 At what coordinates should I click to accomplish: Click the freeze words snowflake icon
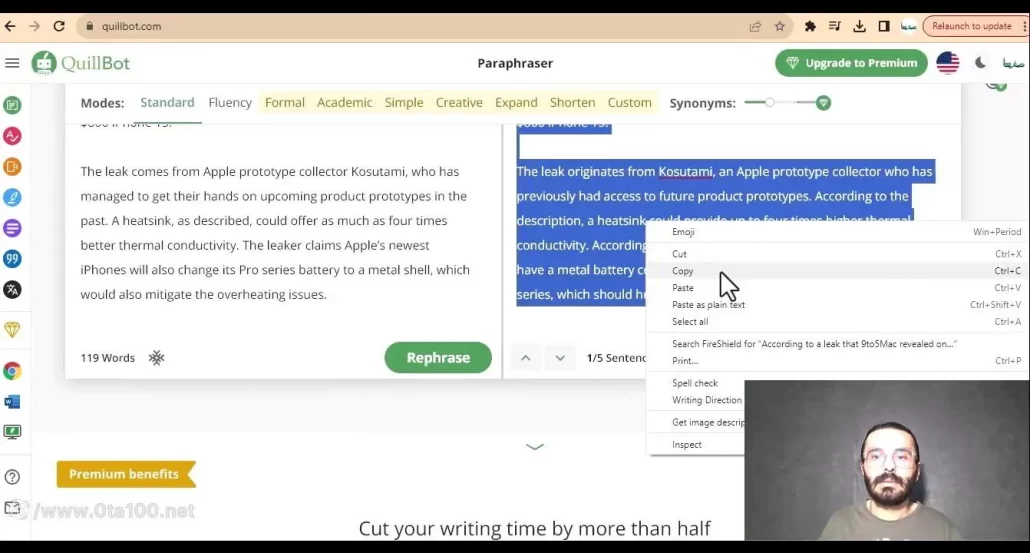tap(156, 358)
